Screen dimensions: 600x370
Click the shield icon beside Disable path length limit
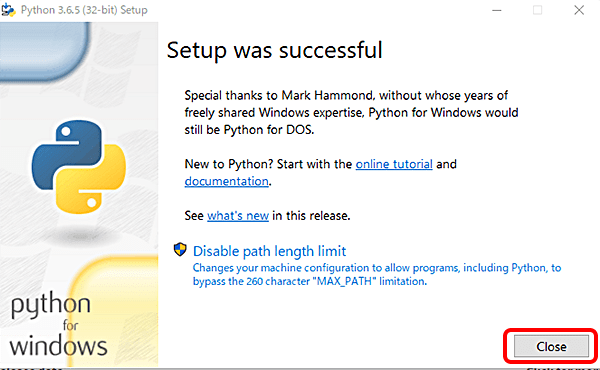[180, 249]
